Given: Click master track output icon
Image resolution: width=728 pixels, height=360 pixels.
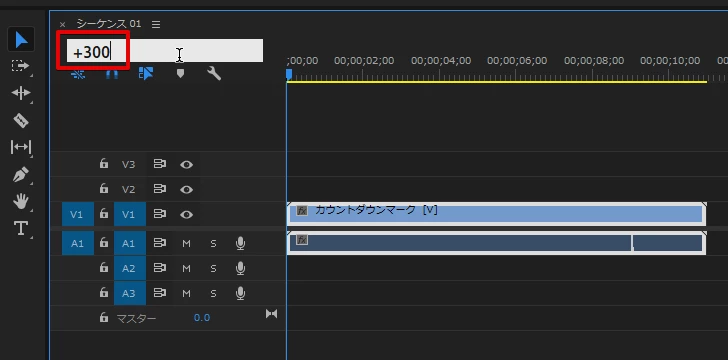Looking at the screenshot, I should 272,314.
